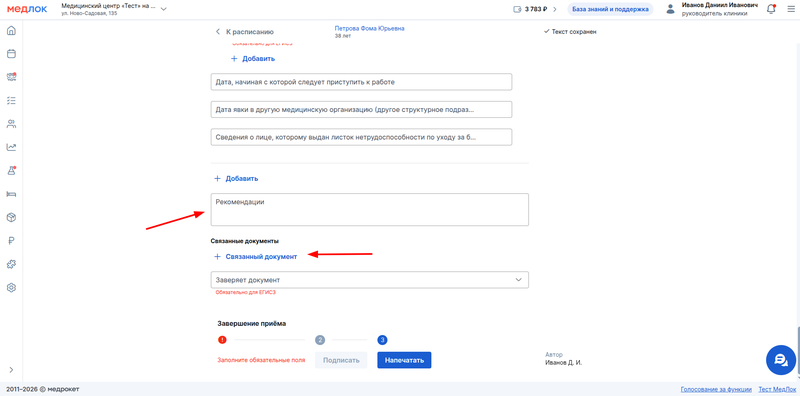Open the home icon in sidebar
This screenshot has height=396, width=800.
(x=11, y=31)
